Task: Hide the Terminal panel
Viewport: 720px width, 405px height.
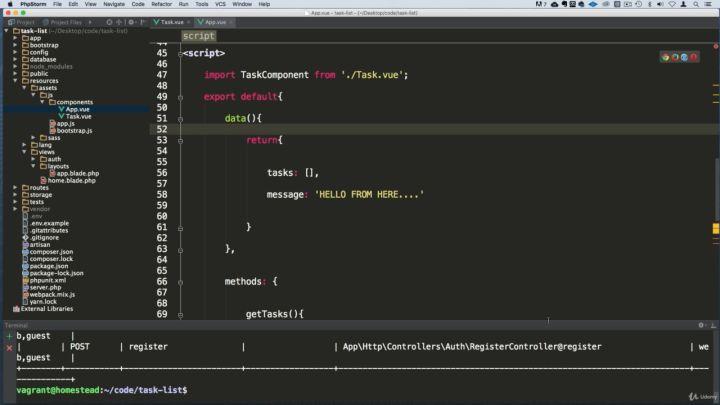Action: [713, 325]
